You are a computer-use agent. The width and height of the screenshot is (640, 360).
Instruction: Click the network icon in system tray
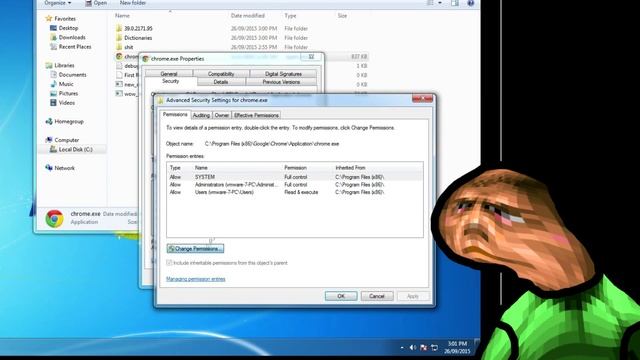pyautogui.click(x=434, y=347)
